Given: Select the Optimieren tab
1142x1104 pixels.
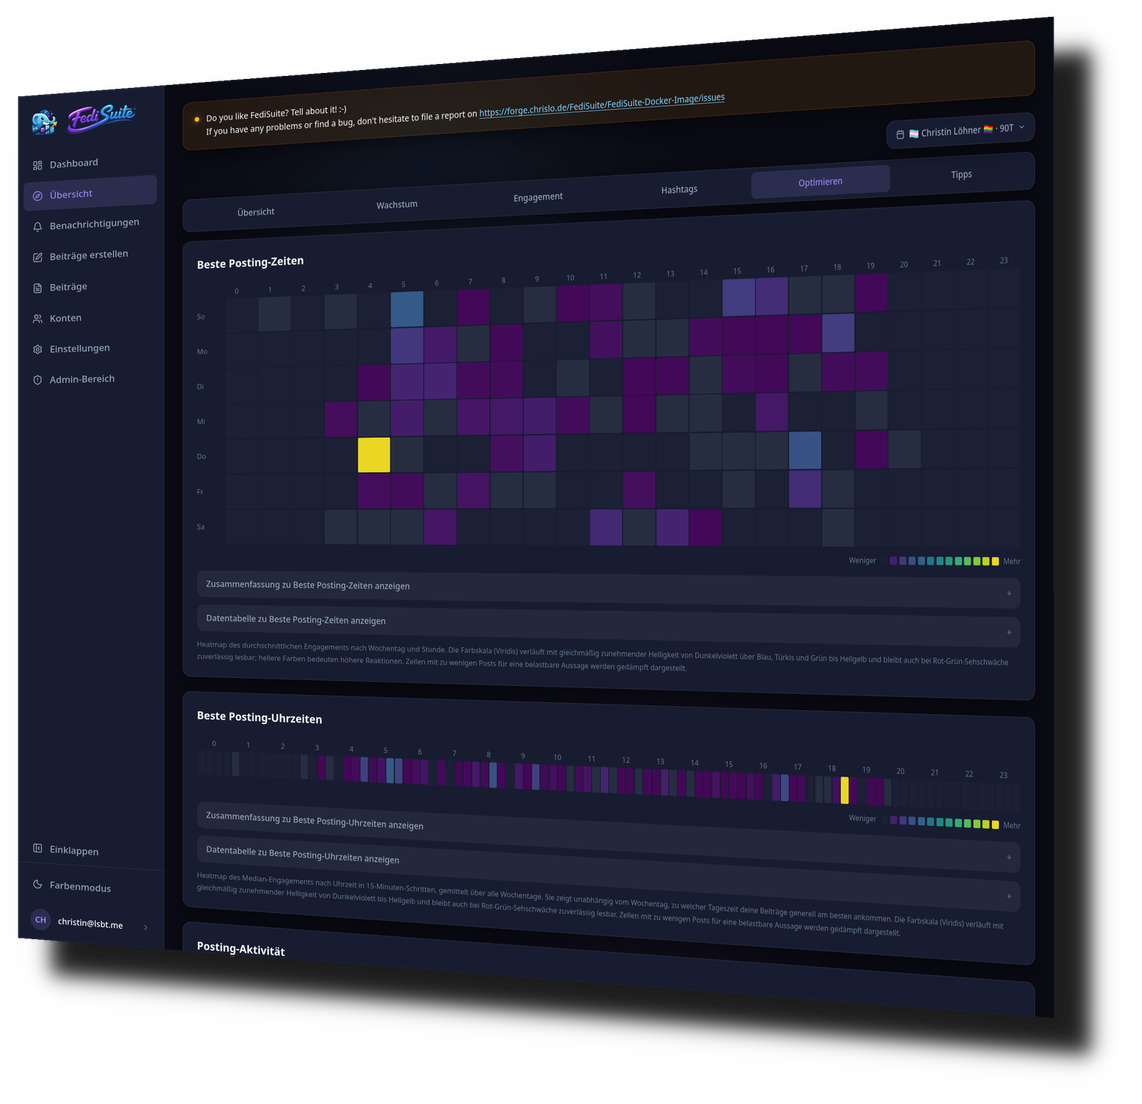Looking at the screenshot, I should (820, 182).
